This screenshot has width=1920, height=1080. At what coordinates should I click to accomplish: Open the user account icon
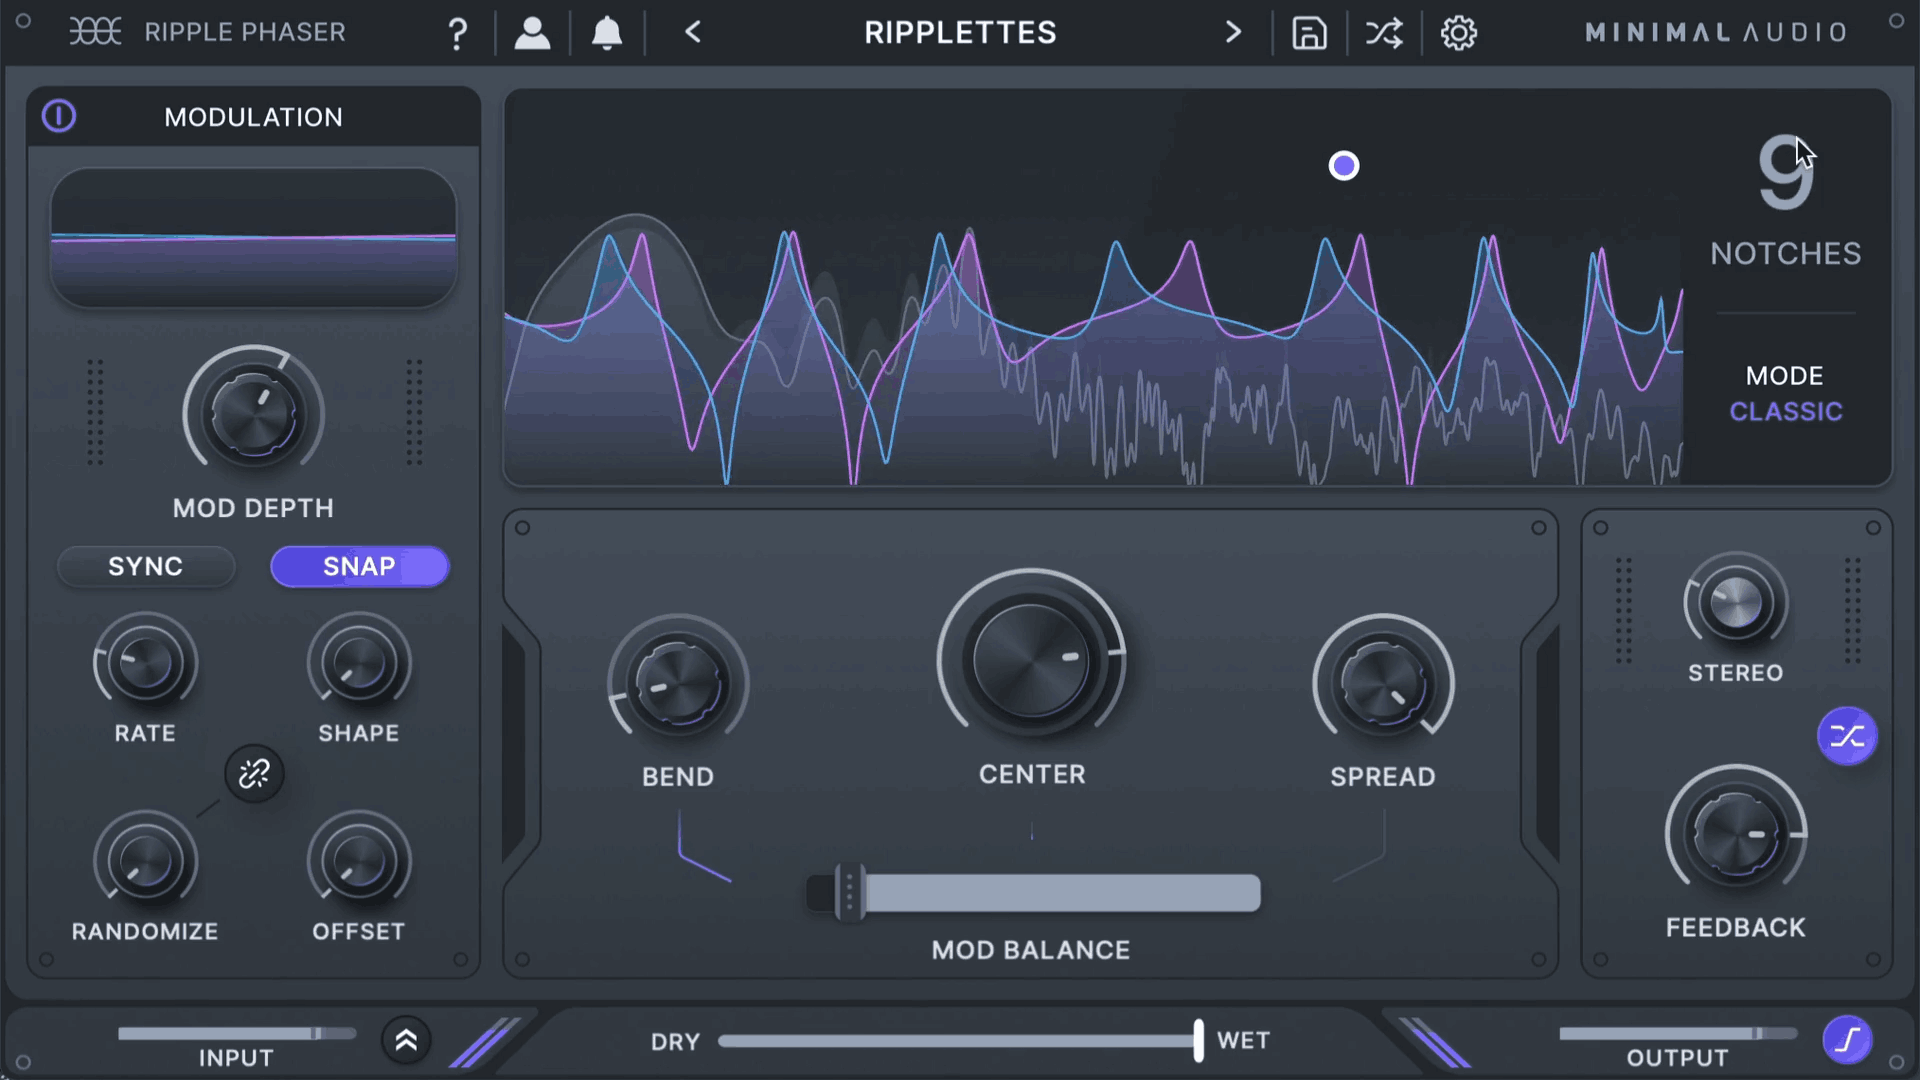click(x=532, y=33)
